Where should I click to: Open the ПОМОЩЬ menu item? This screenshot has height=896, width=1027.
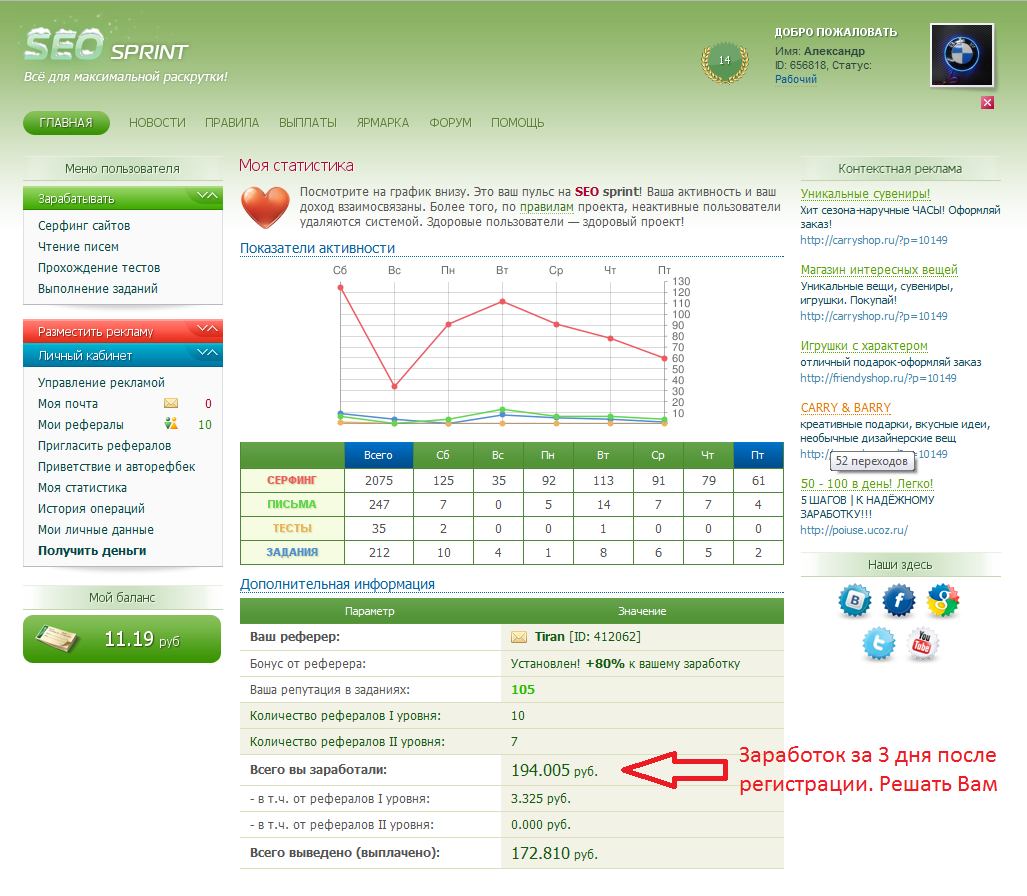pyautogui.click(x=517, y=122)
